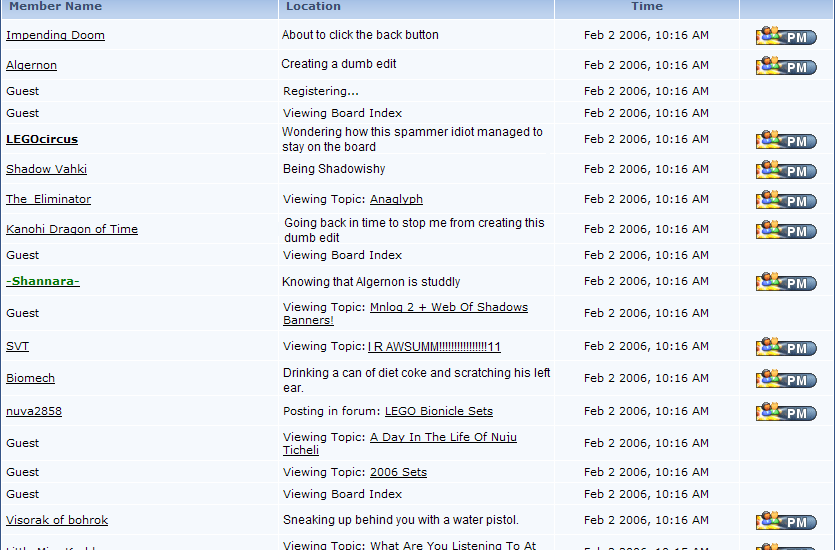
Task: Click PM button for The_Eliminator
Action: coord(786,199)
